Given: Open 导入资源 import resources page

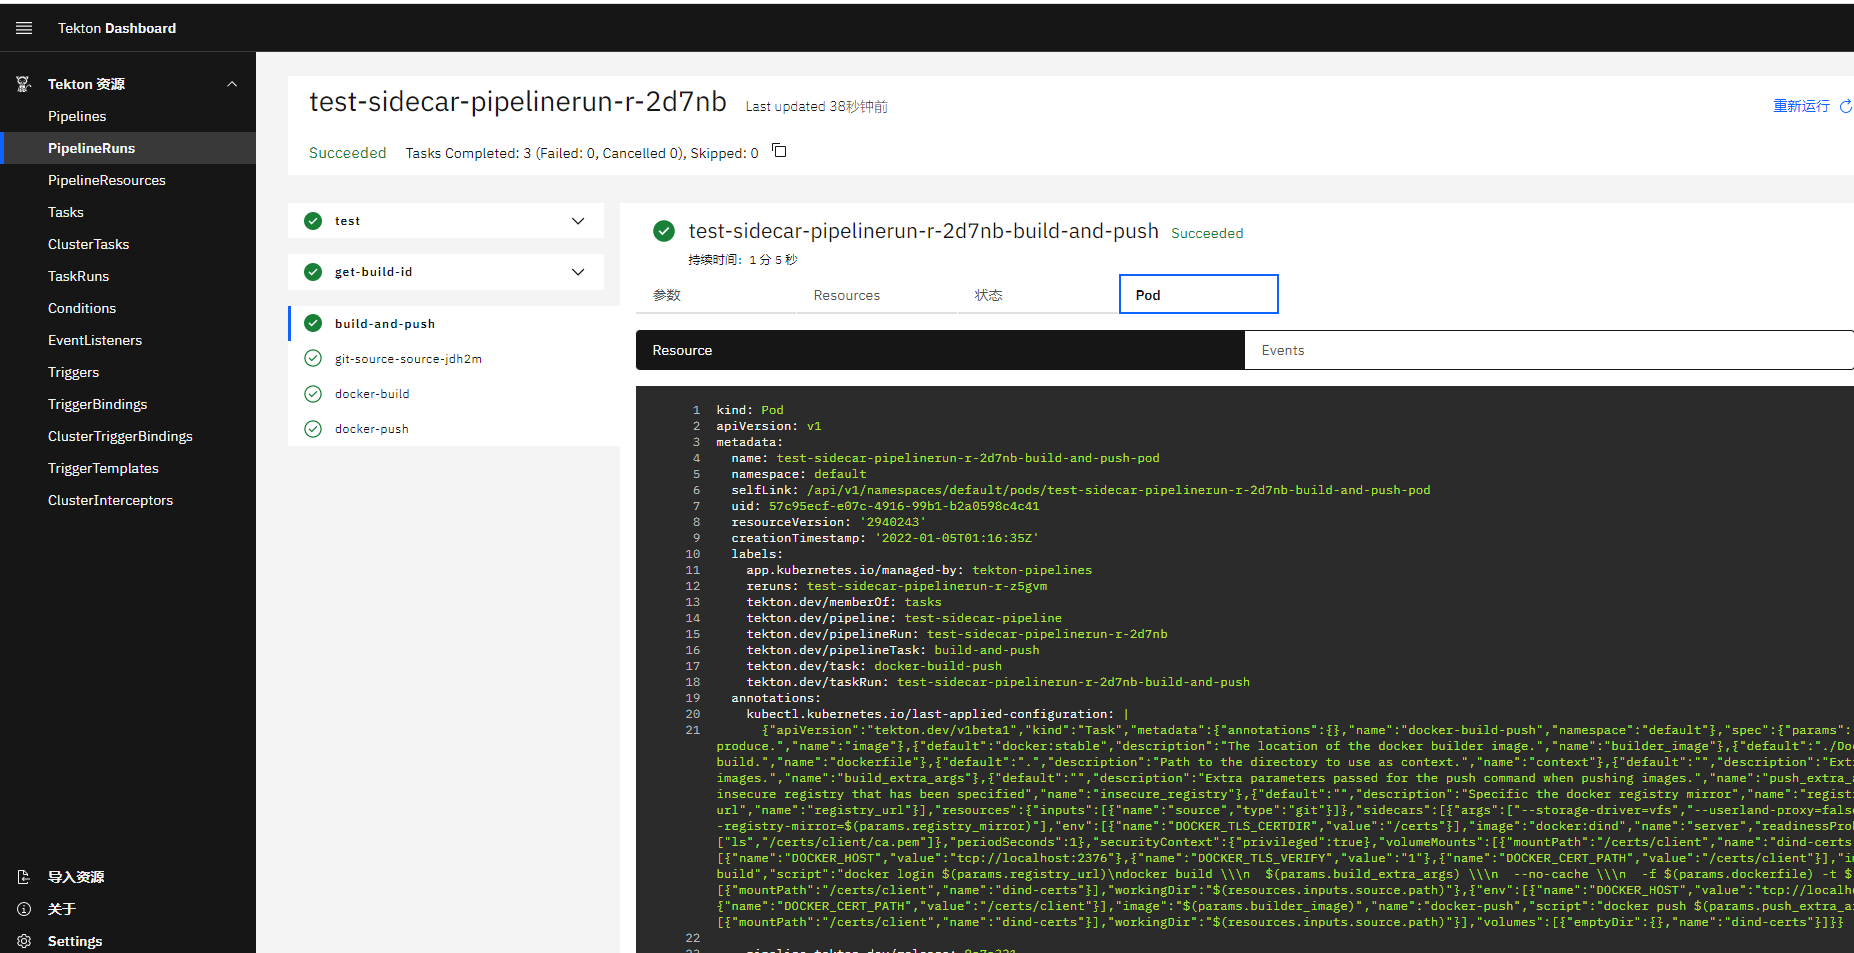Looking at the screenshot, I should (x=128, y=877).
